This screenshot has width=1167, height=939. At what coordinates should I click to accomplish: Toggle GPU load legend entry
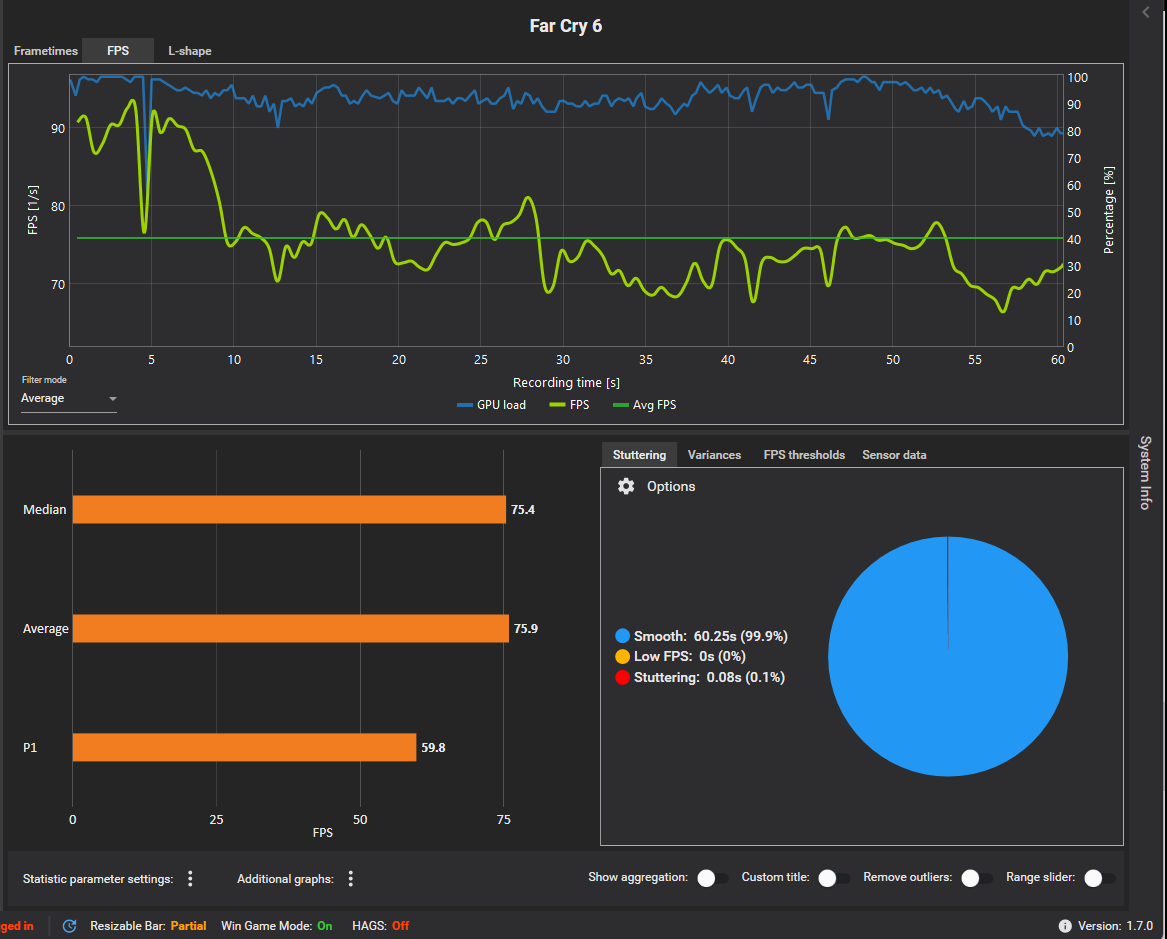click(x=491, y=405)
